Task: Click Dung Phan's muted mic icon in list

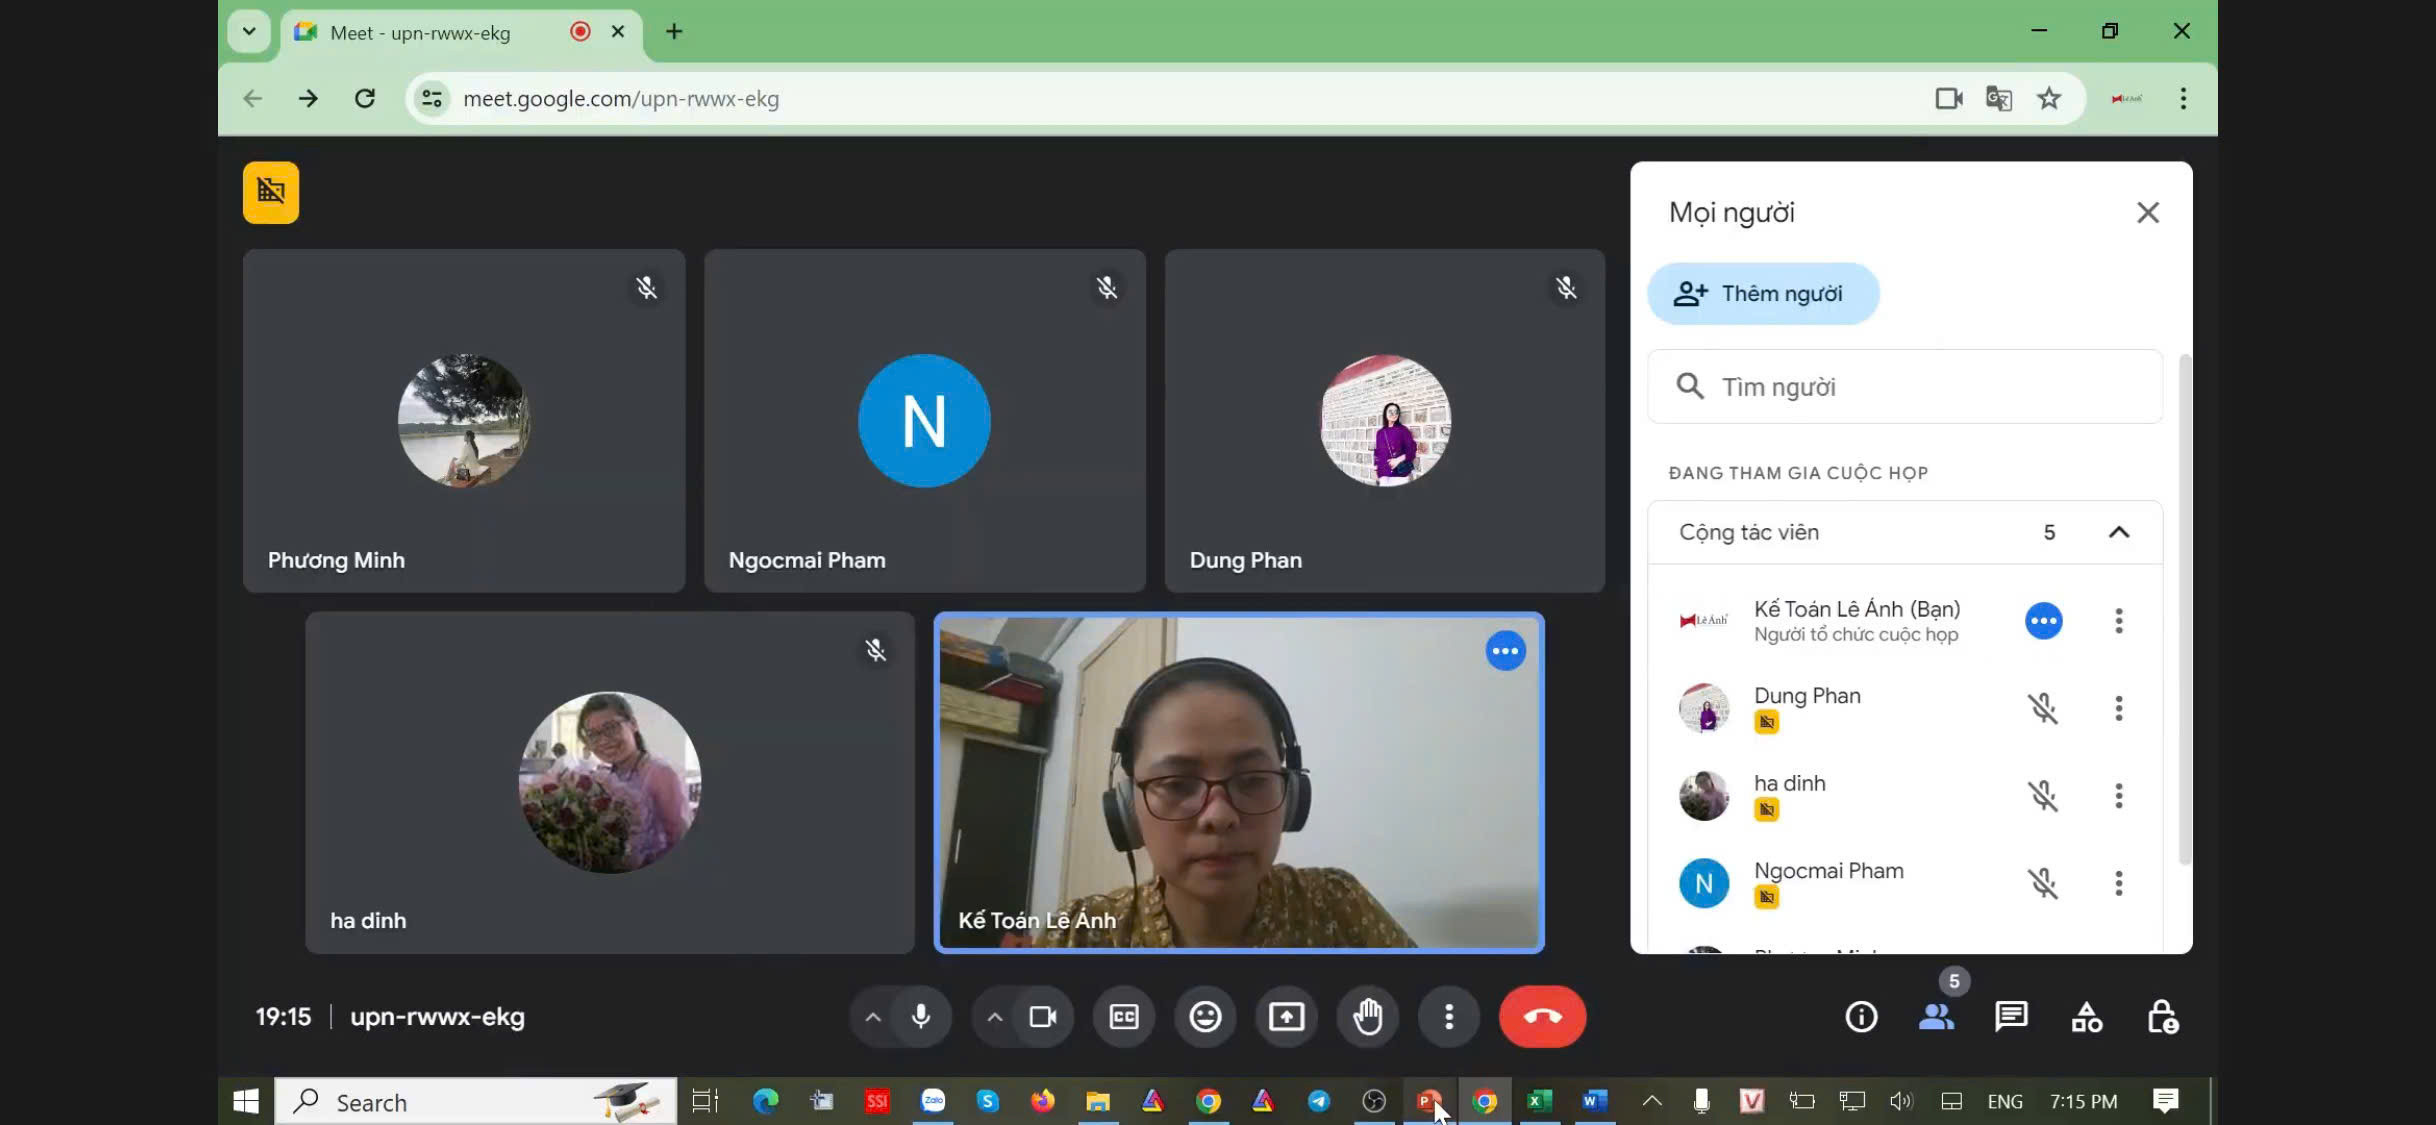Action: click(2043, 708)
